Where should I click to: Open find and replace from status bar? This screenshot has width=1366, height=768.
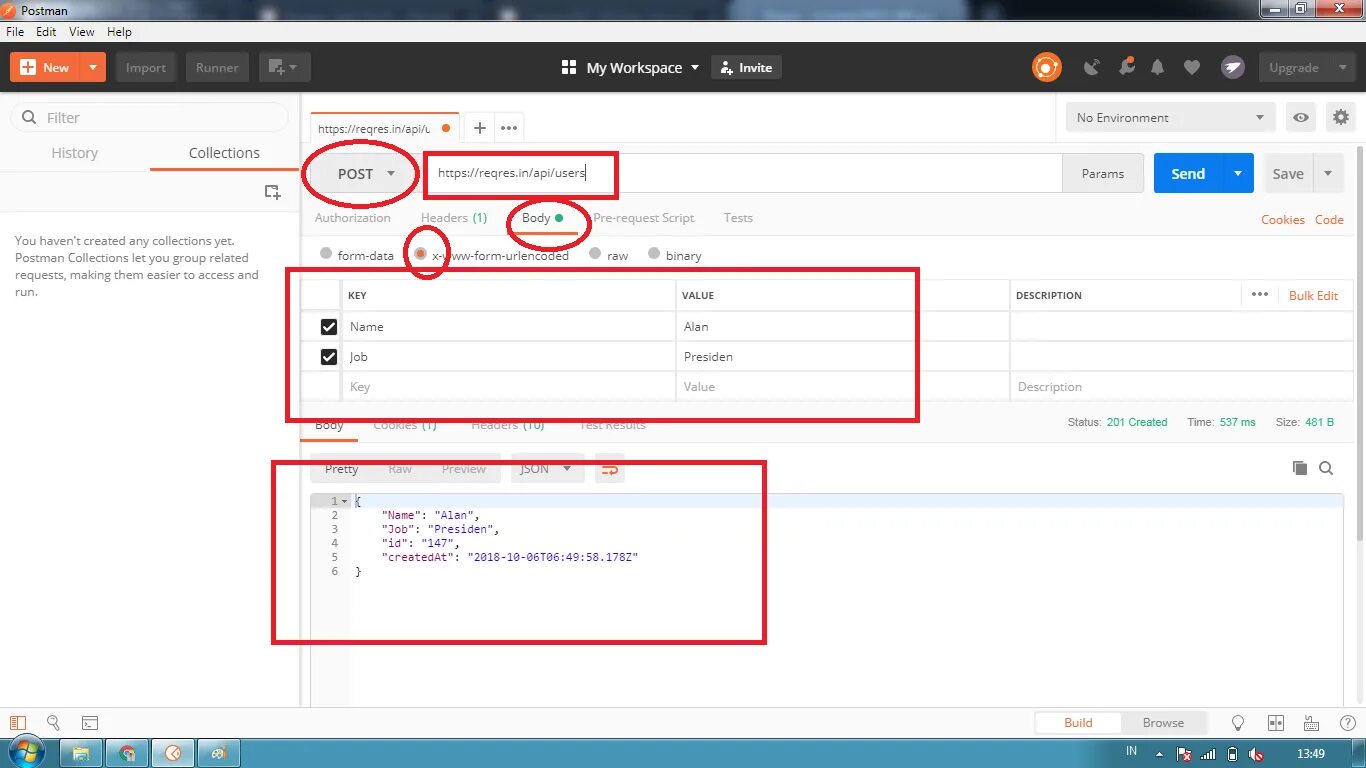[x=53, y=722]
